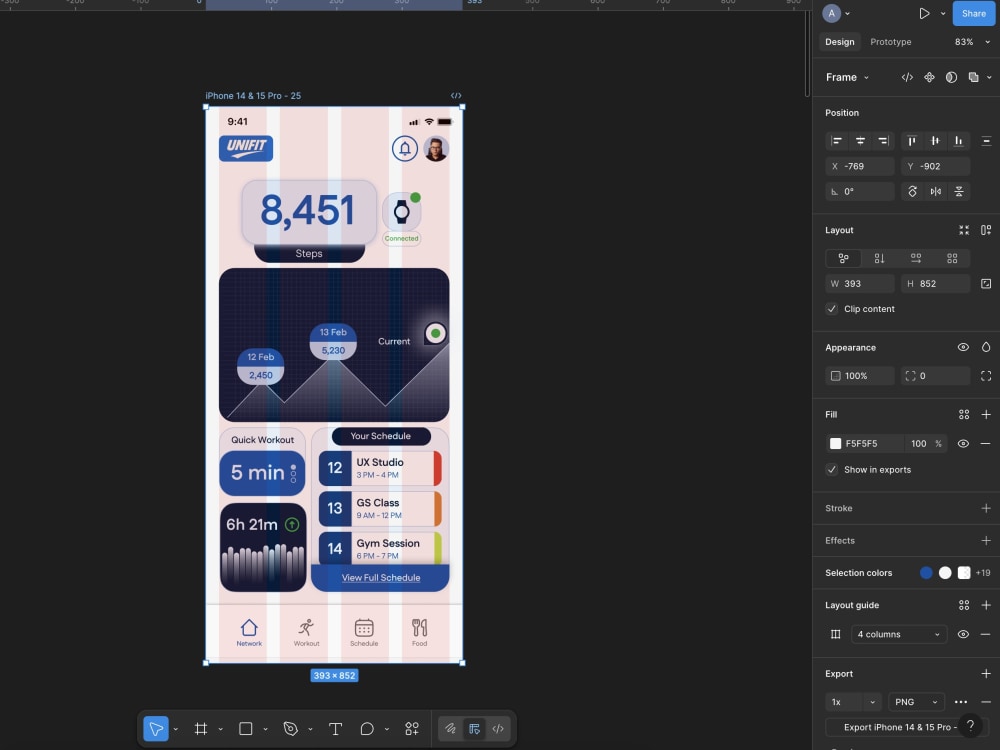This screenshot has height=750, width=1000.
Task: Switch to Dev Mode in toolbar
Action: pos(498,728)
